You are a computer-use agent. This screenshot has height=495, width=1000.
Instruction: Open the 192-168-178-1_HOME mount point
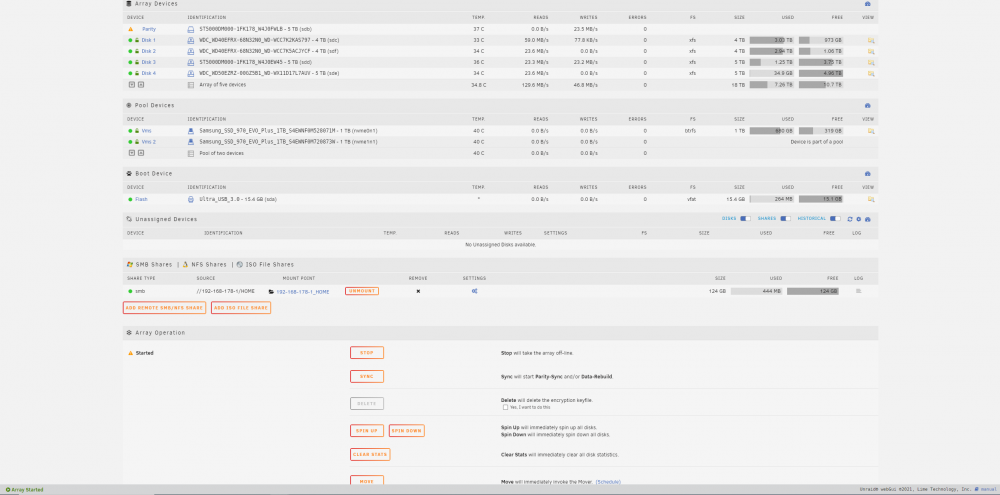point(303,292)
